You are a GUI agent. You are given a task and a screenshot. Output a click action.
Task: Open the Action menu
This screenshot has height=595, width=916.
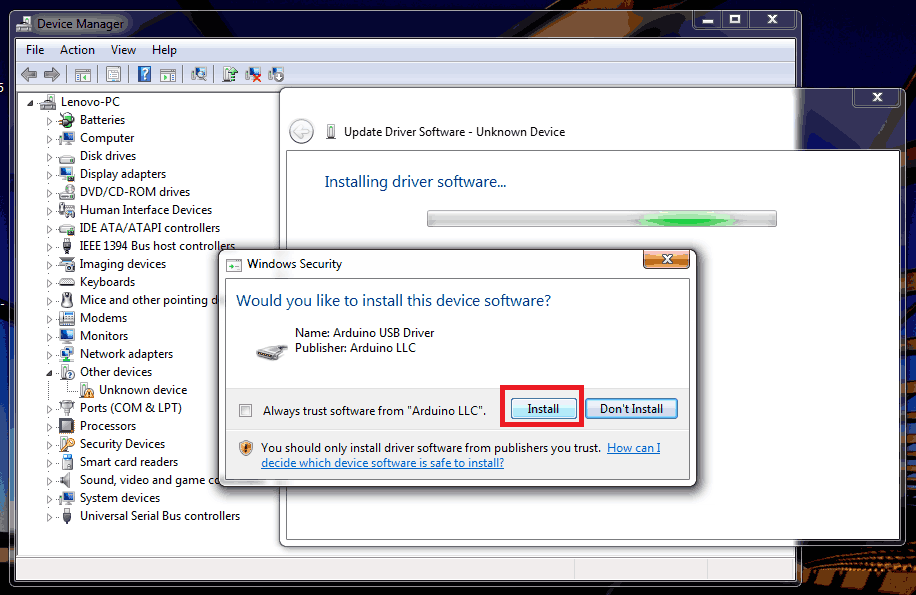coord(77,49)
